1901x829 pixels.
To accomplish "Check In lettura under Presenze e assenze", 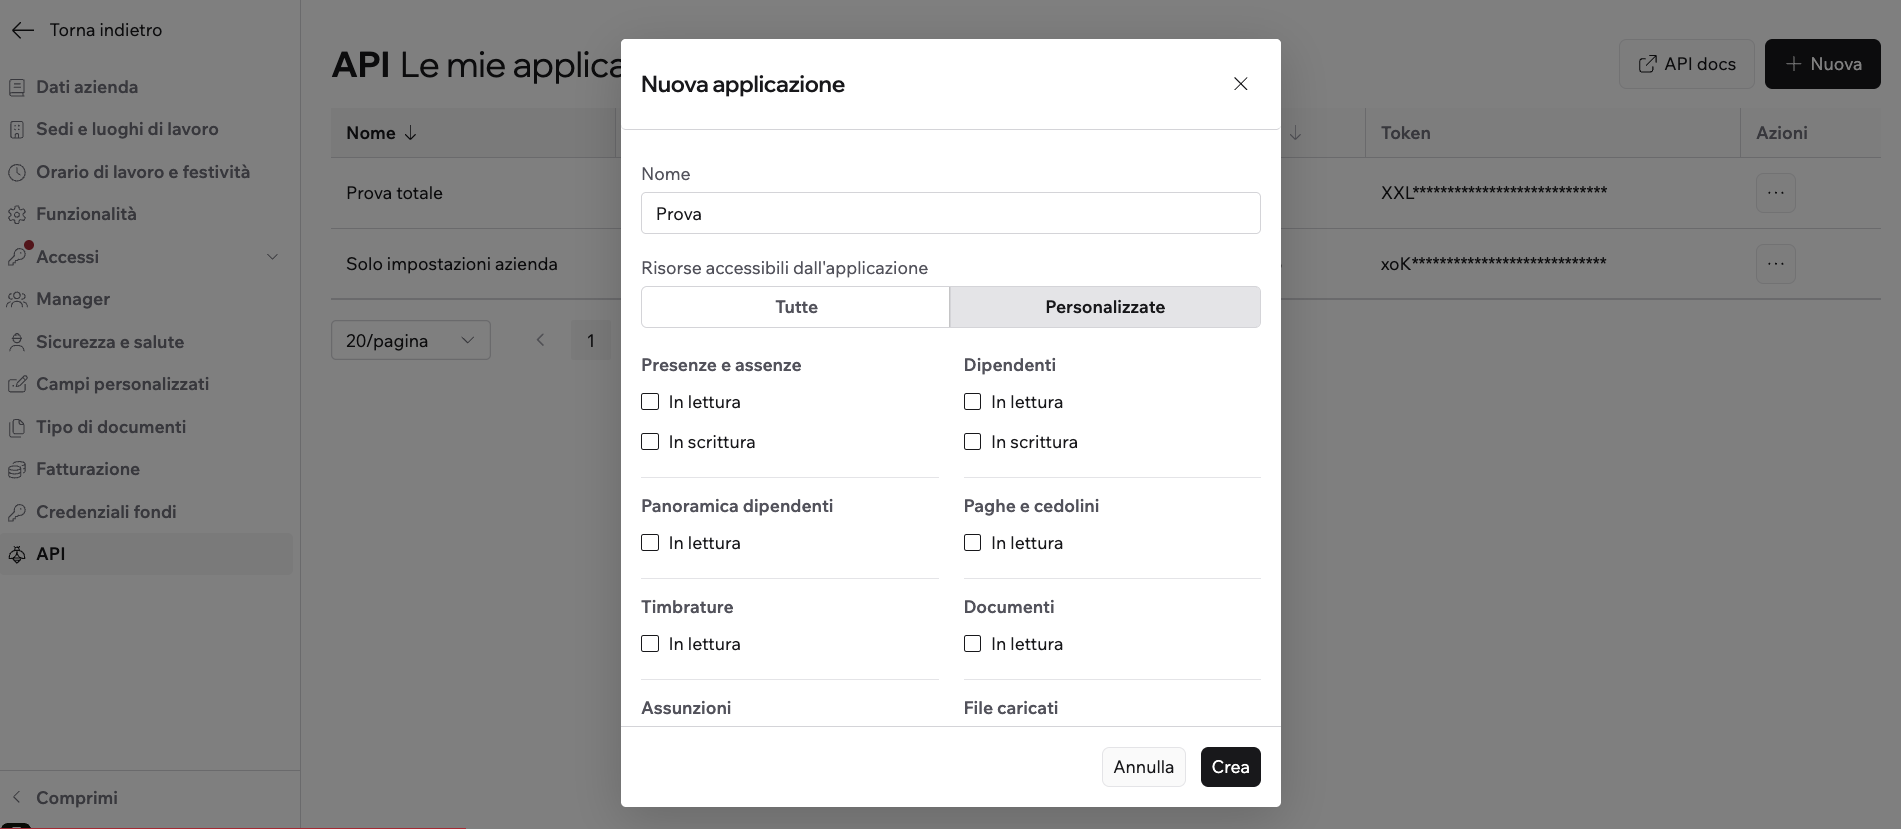I will click(x=650, y=402).
